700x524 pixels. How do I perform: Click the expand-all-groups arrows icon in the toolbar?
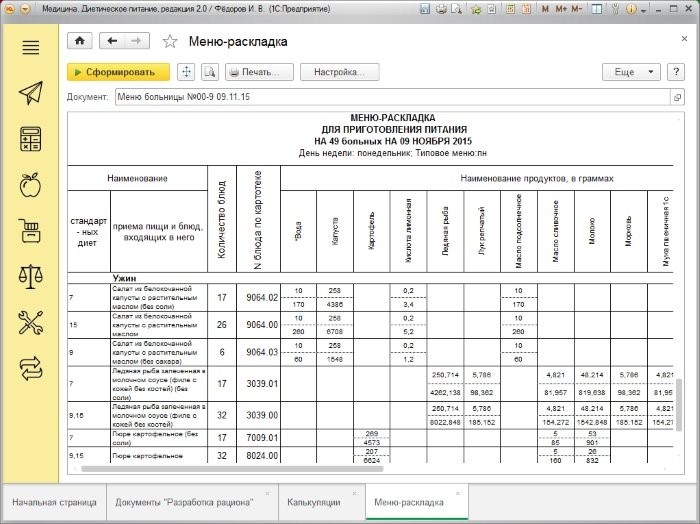coord(186,72)
